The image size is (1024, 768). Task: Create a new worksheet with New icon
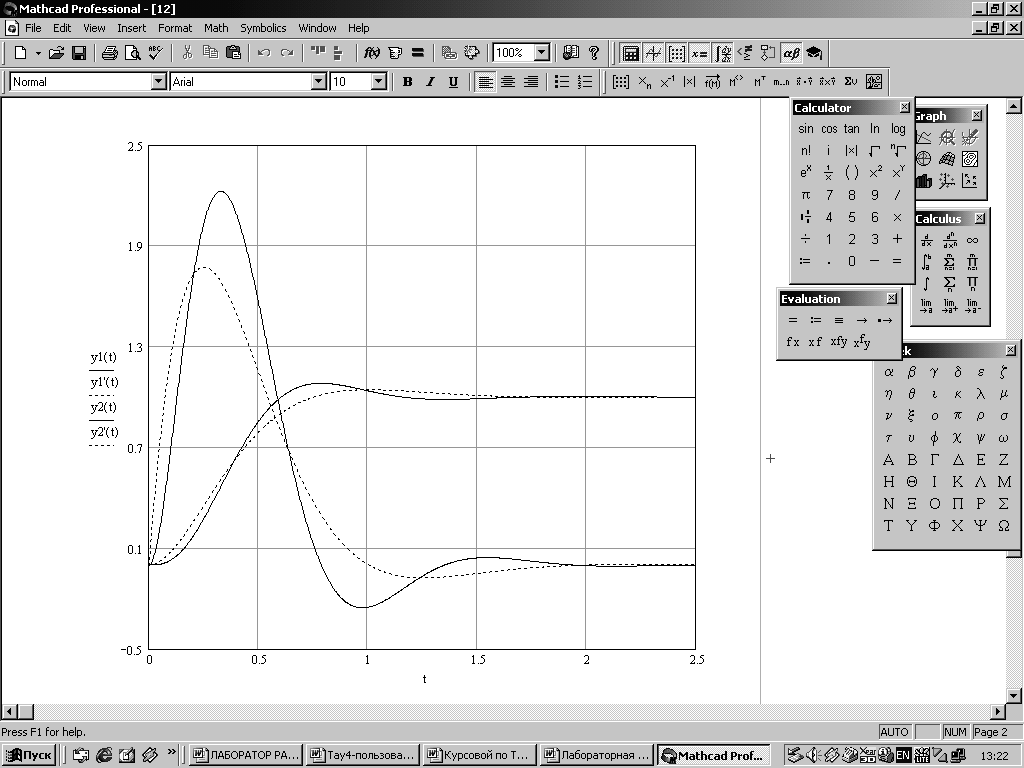tap(20, 53)
